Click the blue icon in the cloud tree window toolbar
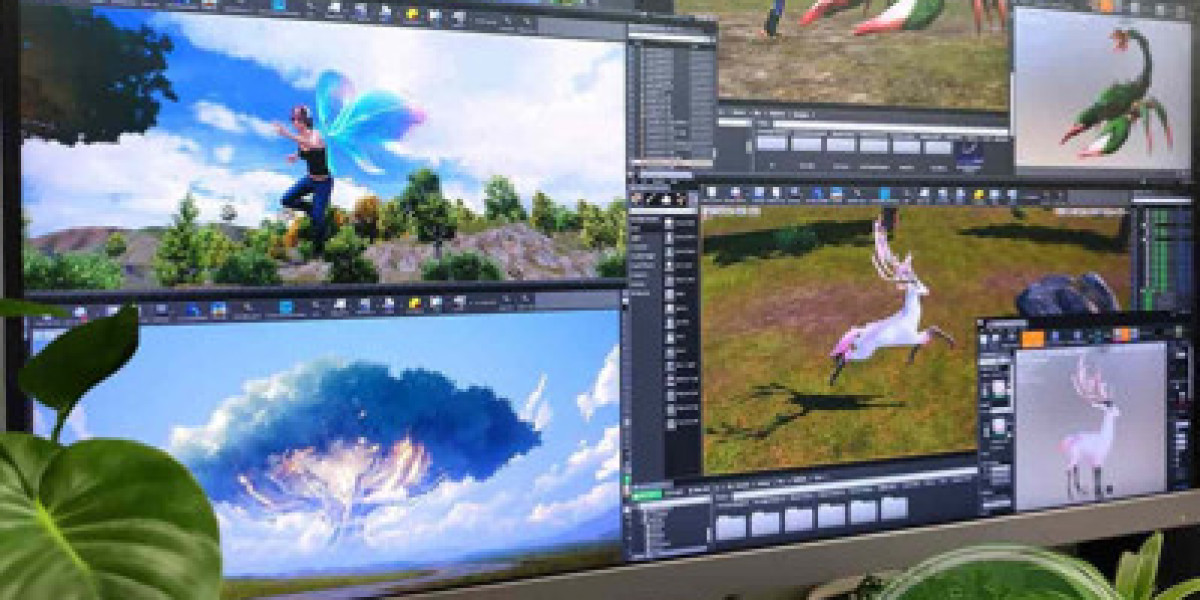 (x=286, y=308)
